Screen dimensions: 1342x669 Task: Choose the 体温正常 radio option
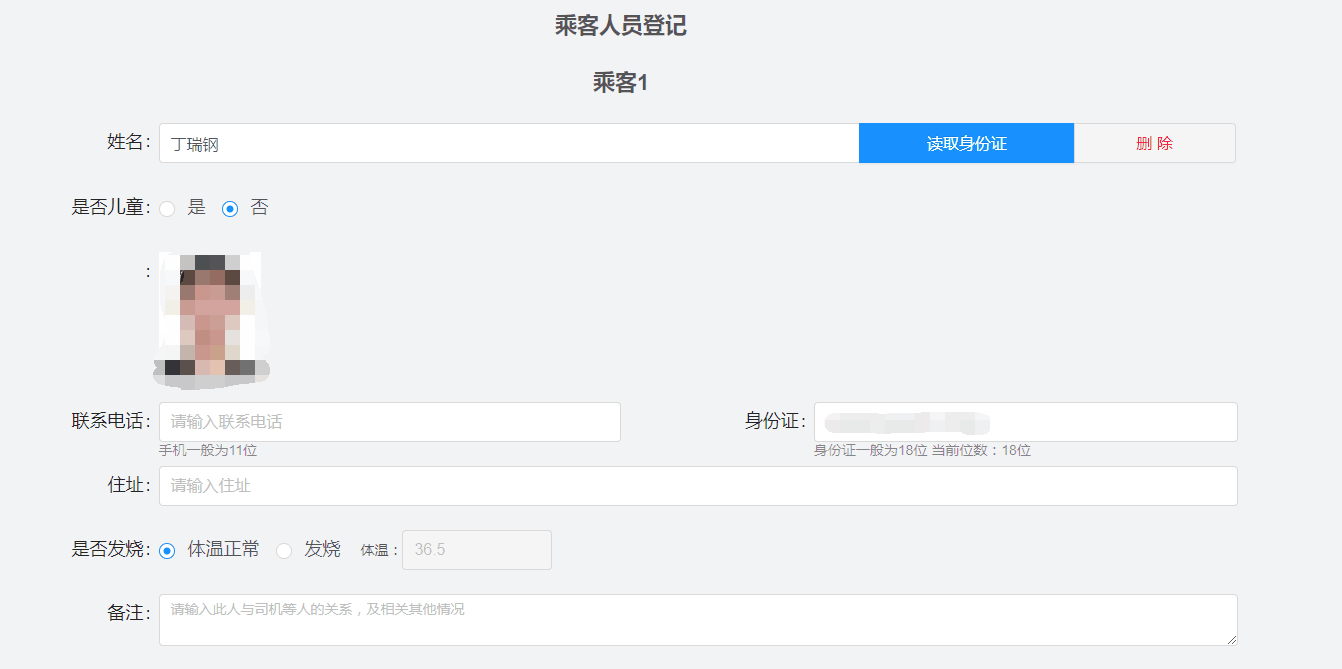pos(168,550)
